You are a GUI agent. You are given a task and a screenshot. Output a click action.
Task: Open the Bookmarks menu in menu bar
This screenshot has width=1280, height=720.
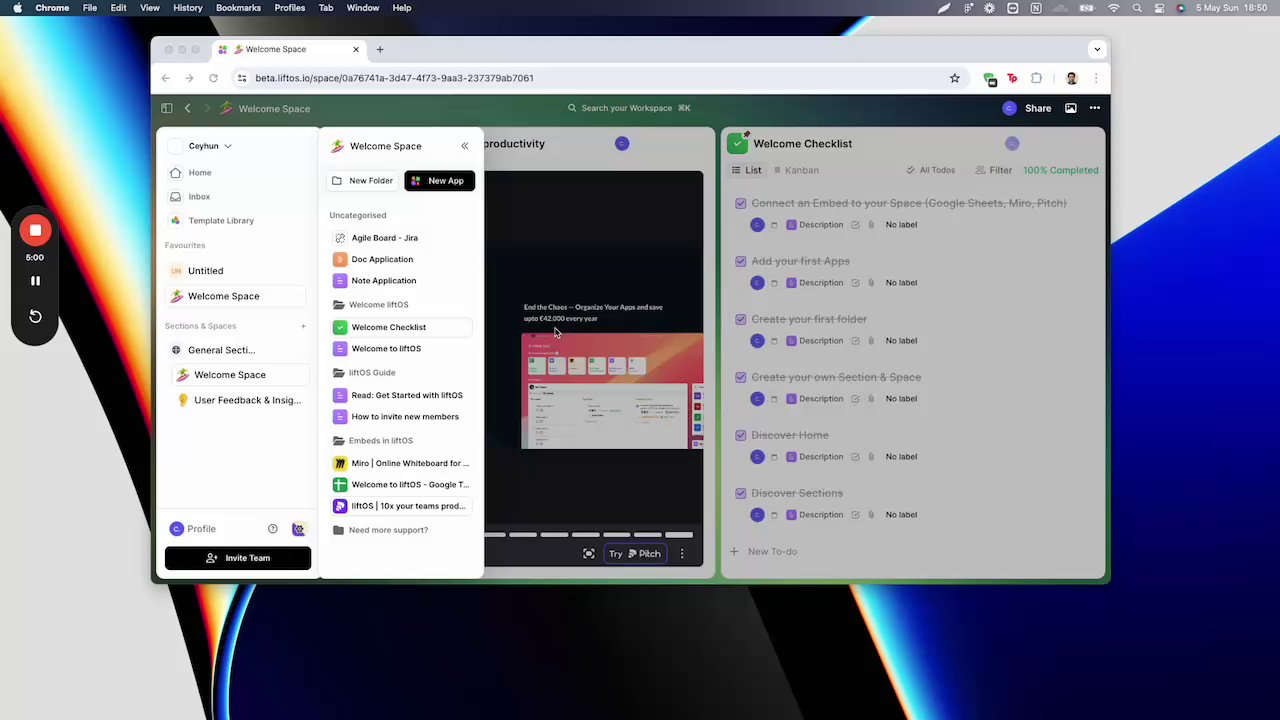(x=238, y=8)
